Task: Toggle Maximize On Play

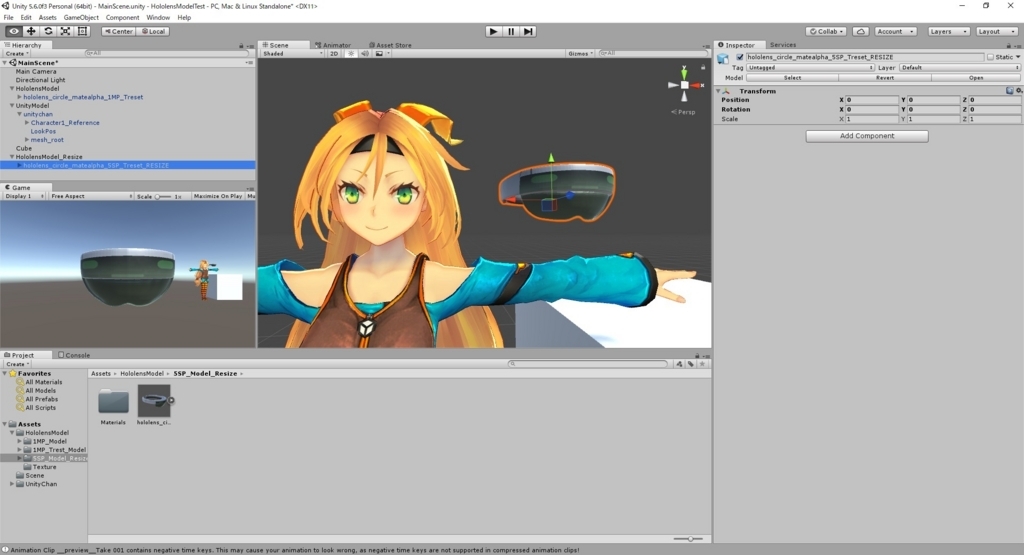Action: (217, 196)
